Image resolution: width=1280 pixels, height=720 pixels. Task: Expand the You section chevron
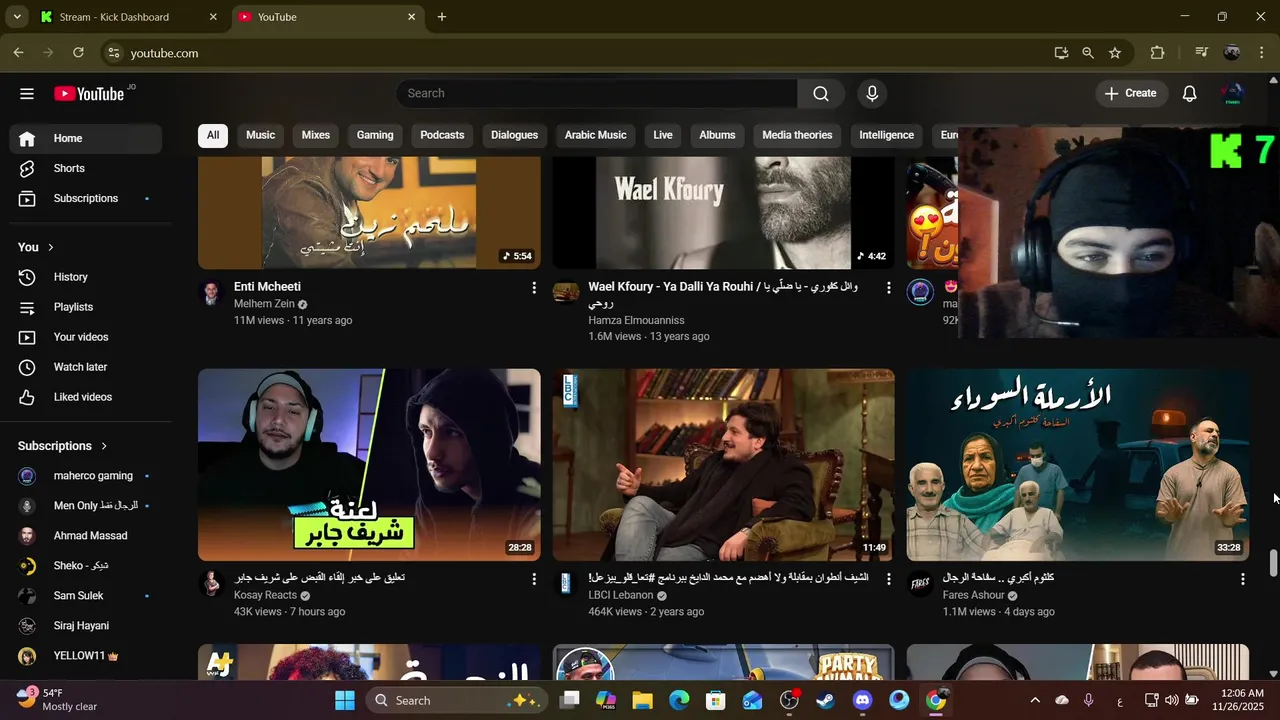[50, 247]
